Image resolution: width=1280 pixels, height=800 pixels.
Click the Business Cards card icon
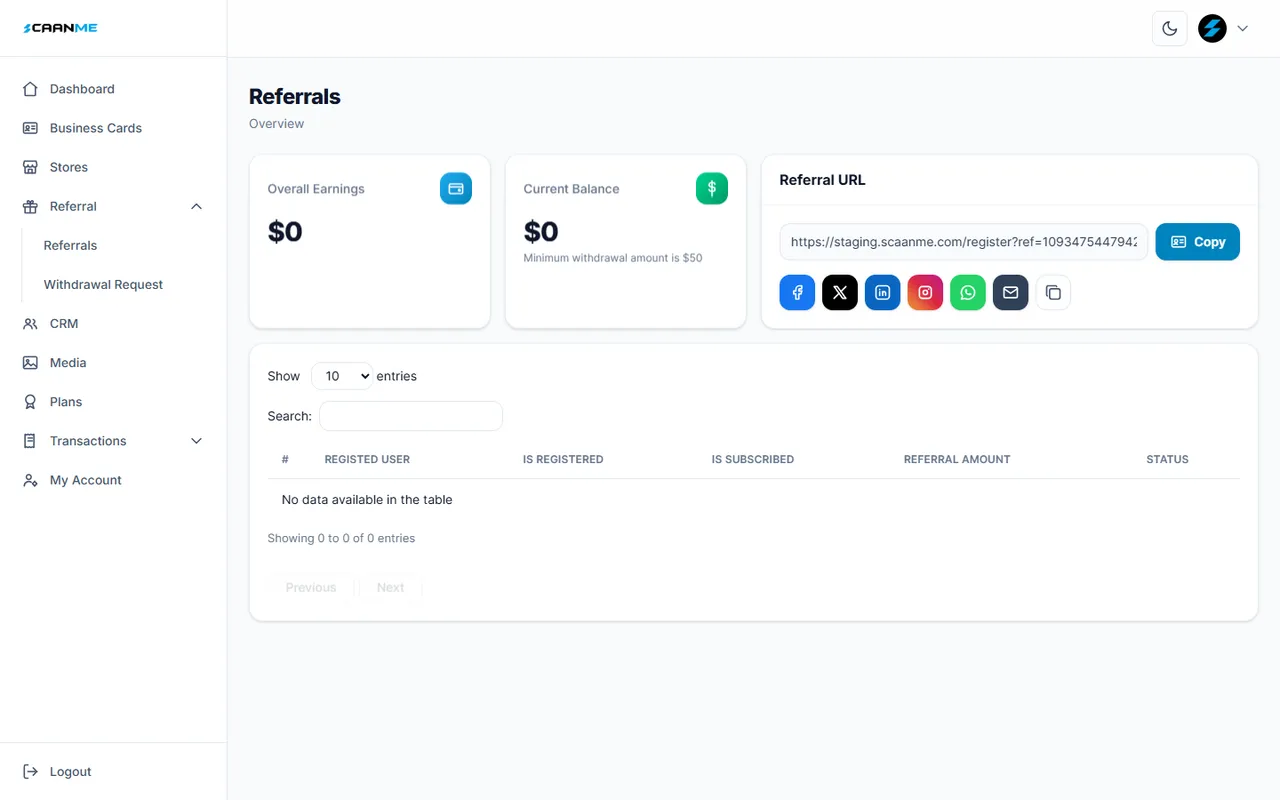(x=30, y=128)
